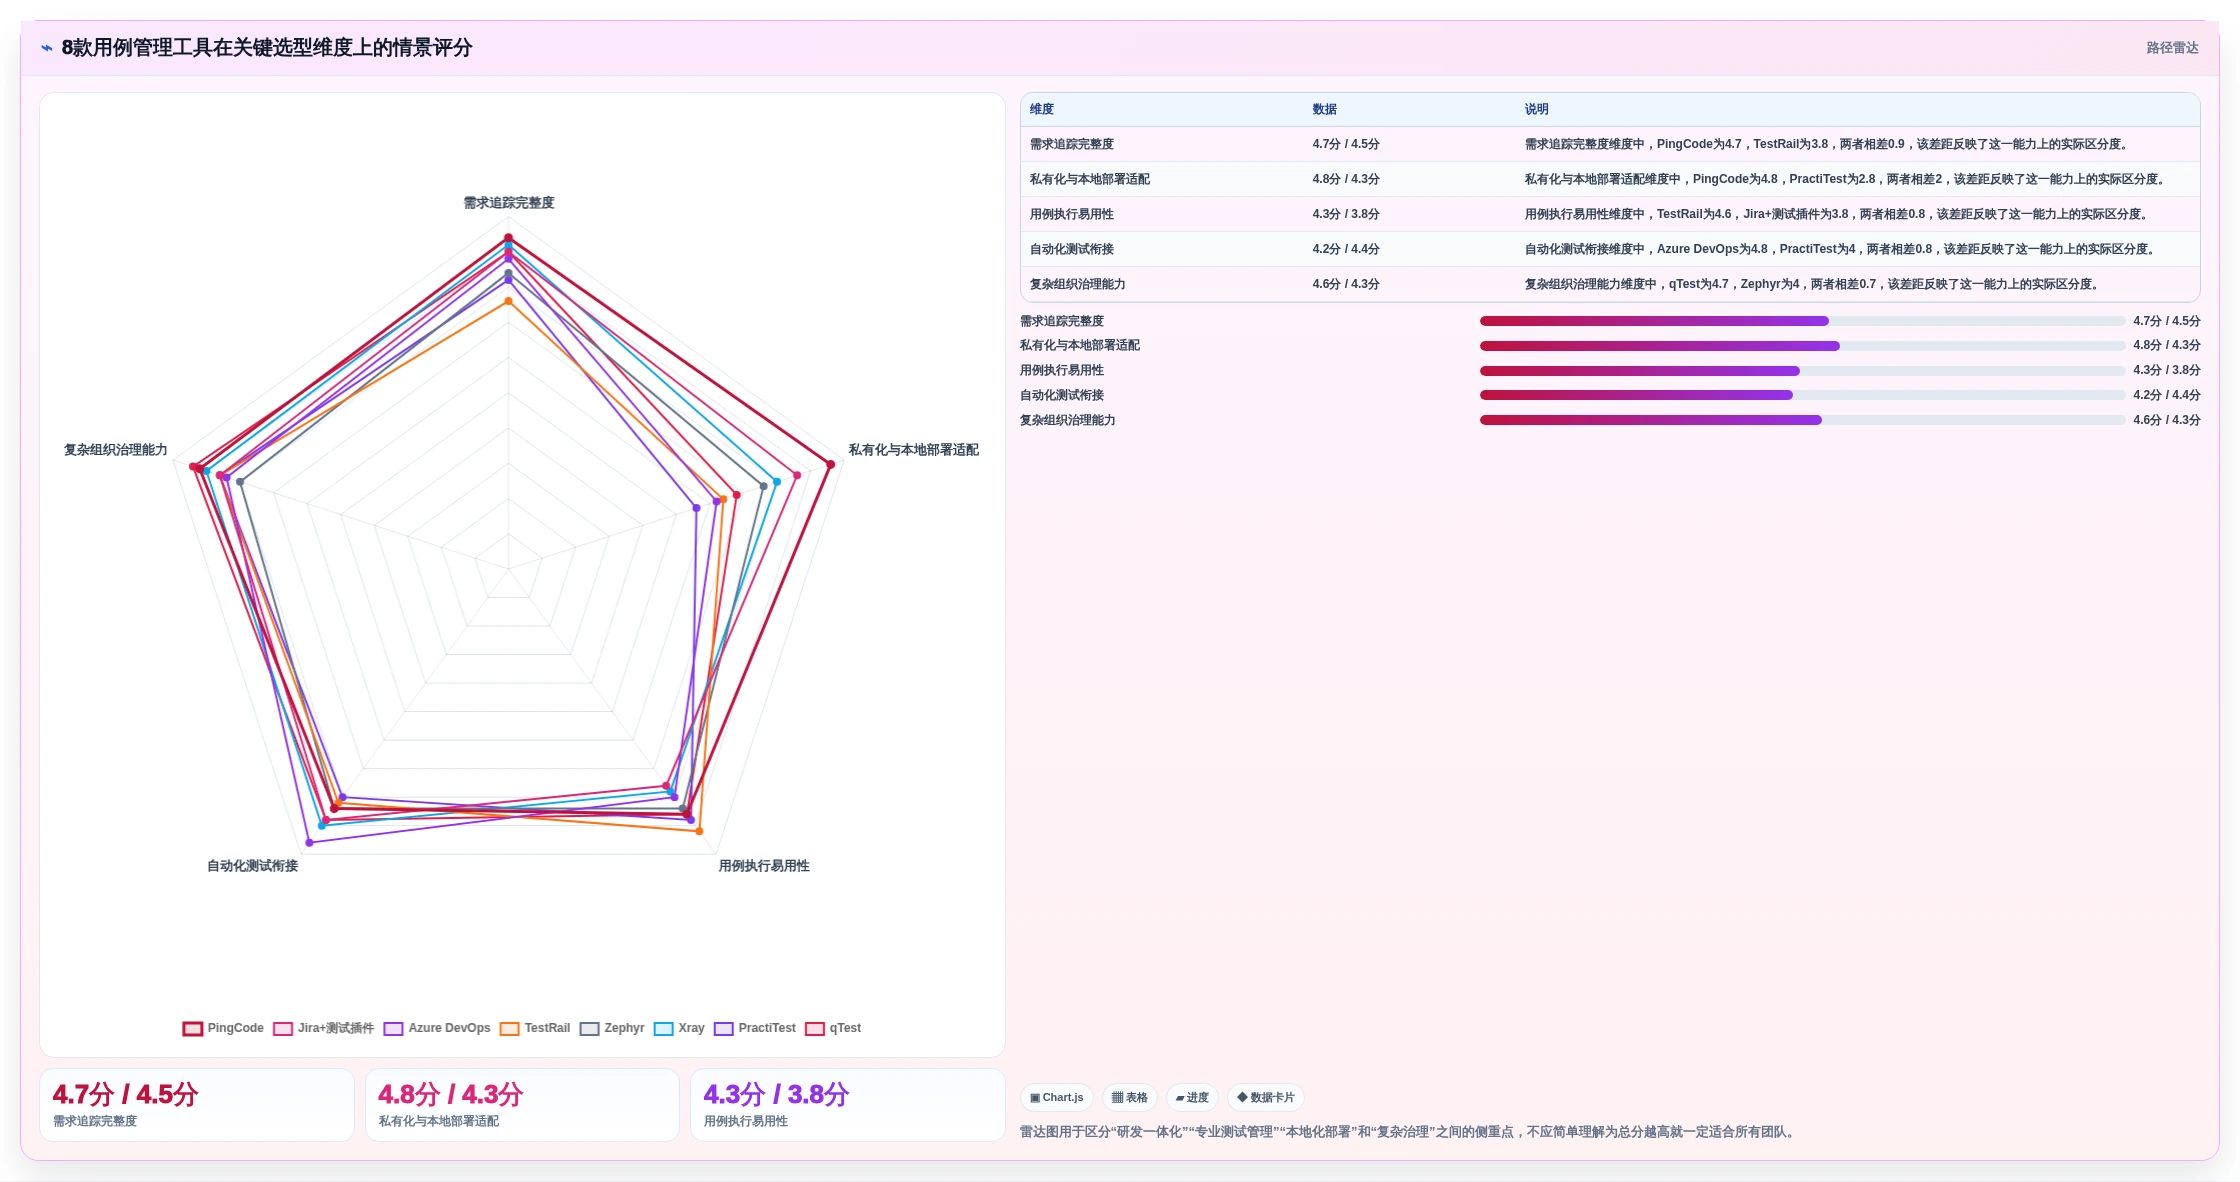Click the 路径雷达 label in the header
The image size is (2240, 1182).
pyautogui.click(x=2172, y=48)
